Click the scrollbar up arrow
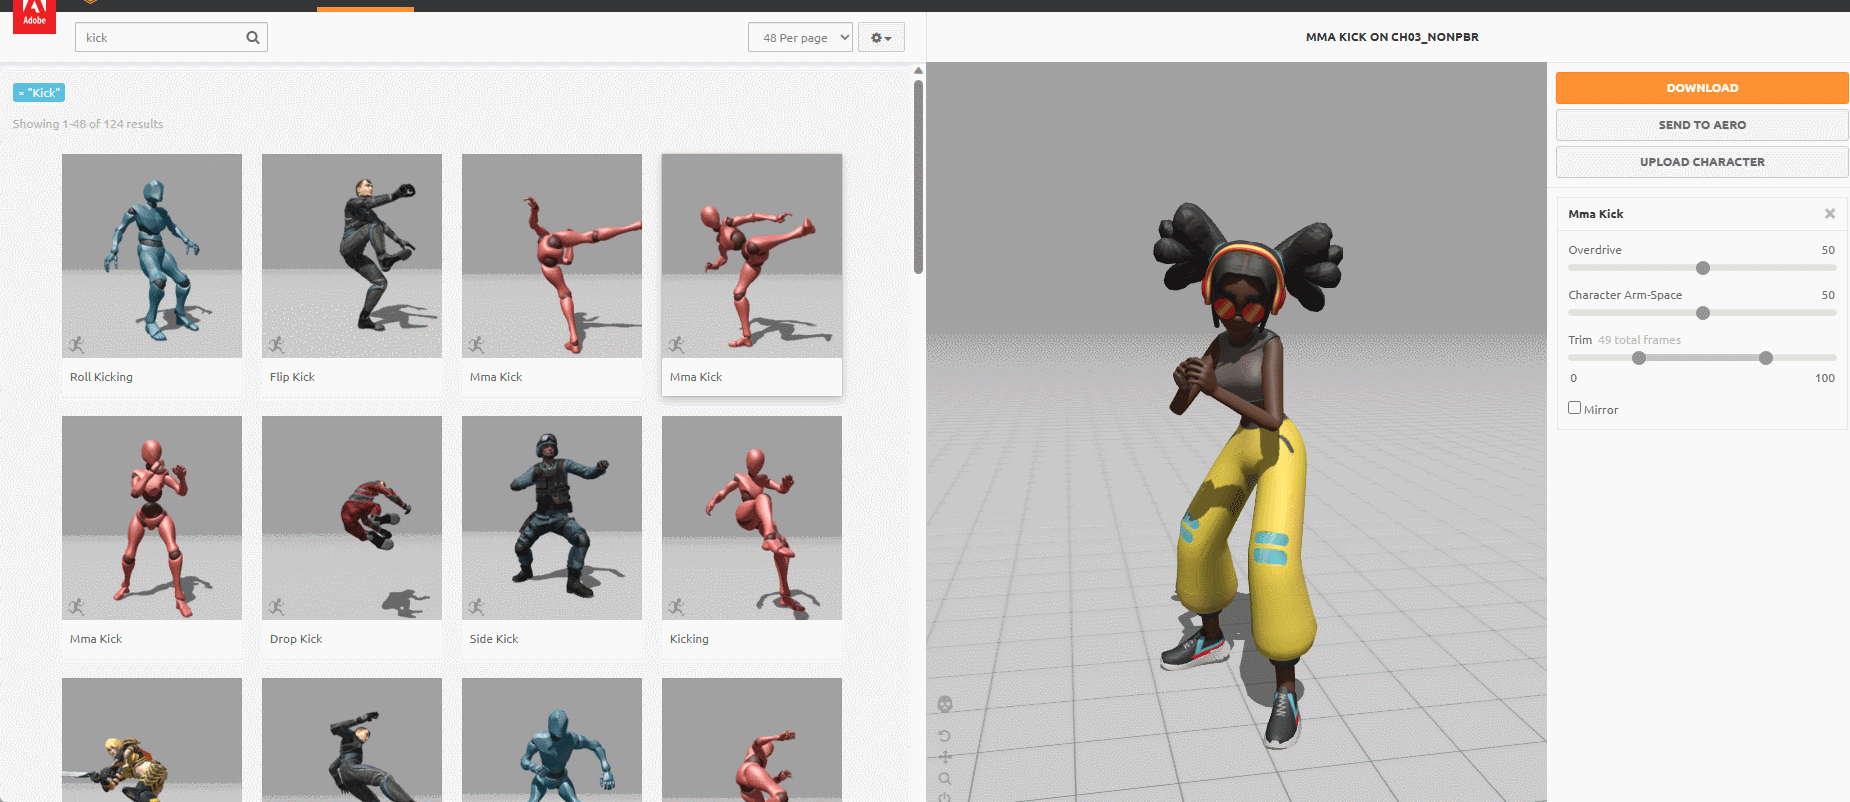The height and width of the screenshot is (802, 1850). click(918, 71)
